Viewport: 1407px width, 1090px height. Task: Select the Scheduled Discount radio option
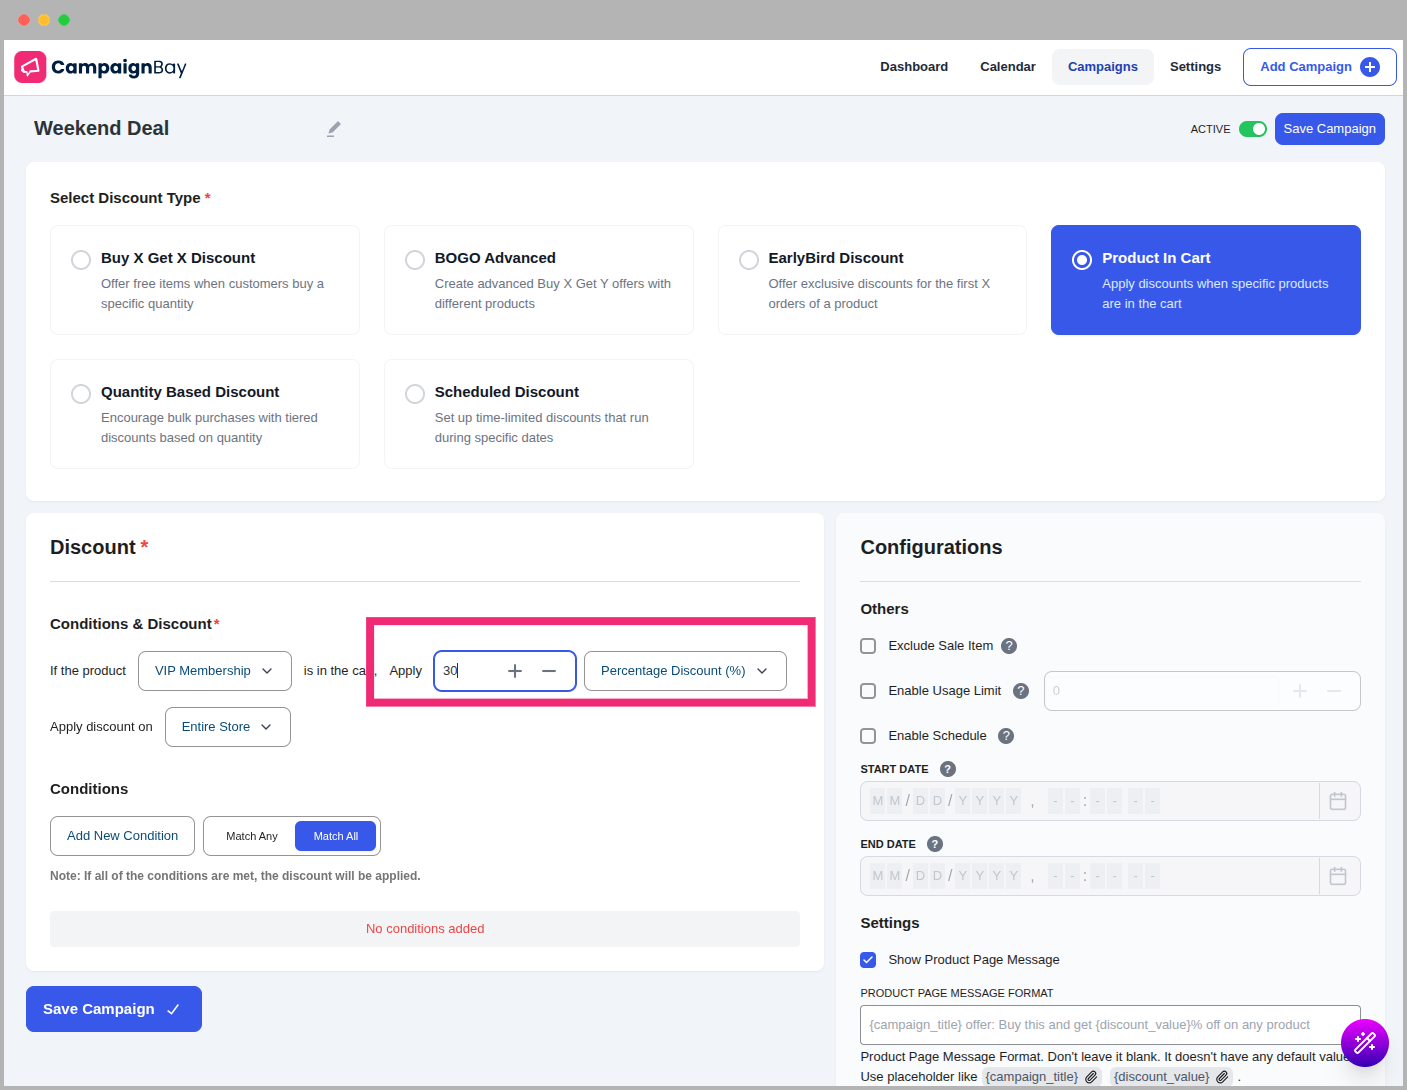(415, 394)
